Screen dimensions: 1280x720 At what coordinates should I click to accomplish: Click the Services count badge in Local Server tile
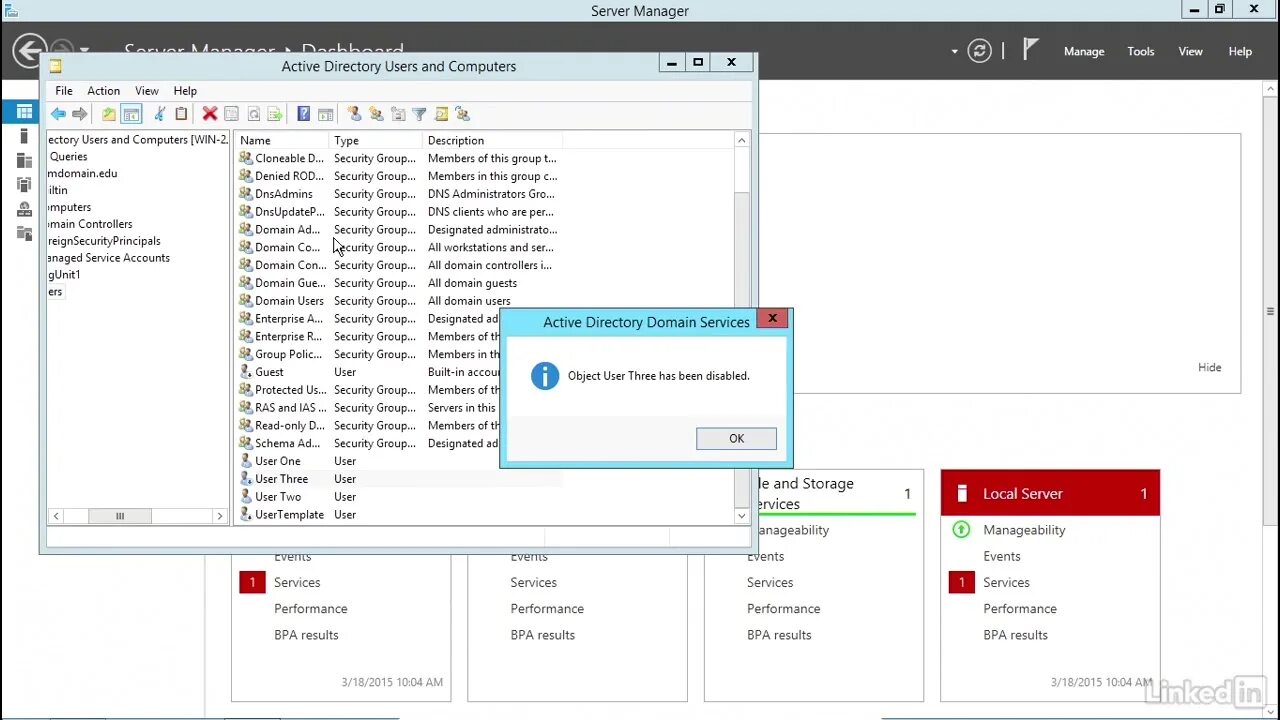coord(962,582)
